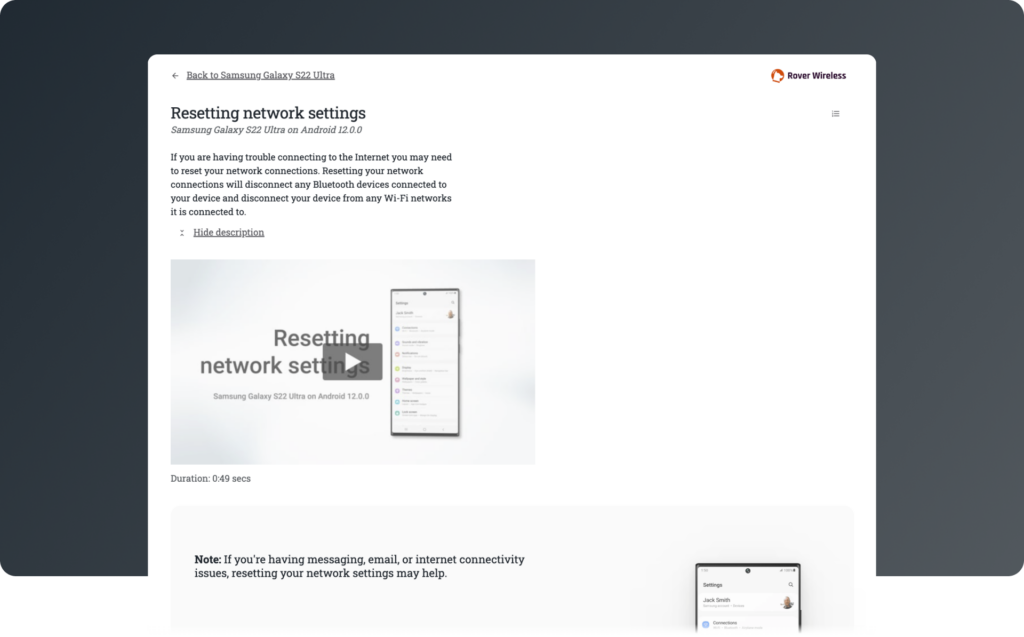This screenshot has height=637, width=1024.
Task: Select 'Samsung Galaxy S22 Ultra on Android 12.0.0' subtitle
Action: pyautogui.click(x=266, y=129)
